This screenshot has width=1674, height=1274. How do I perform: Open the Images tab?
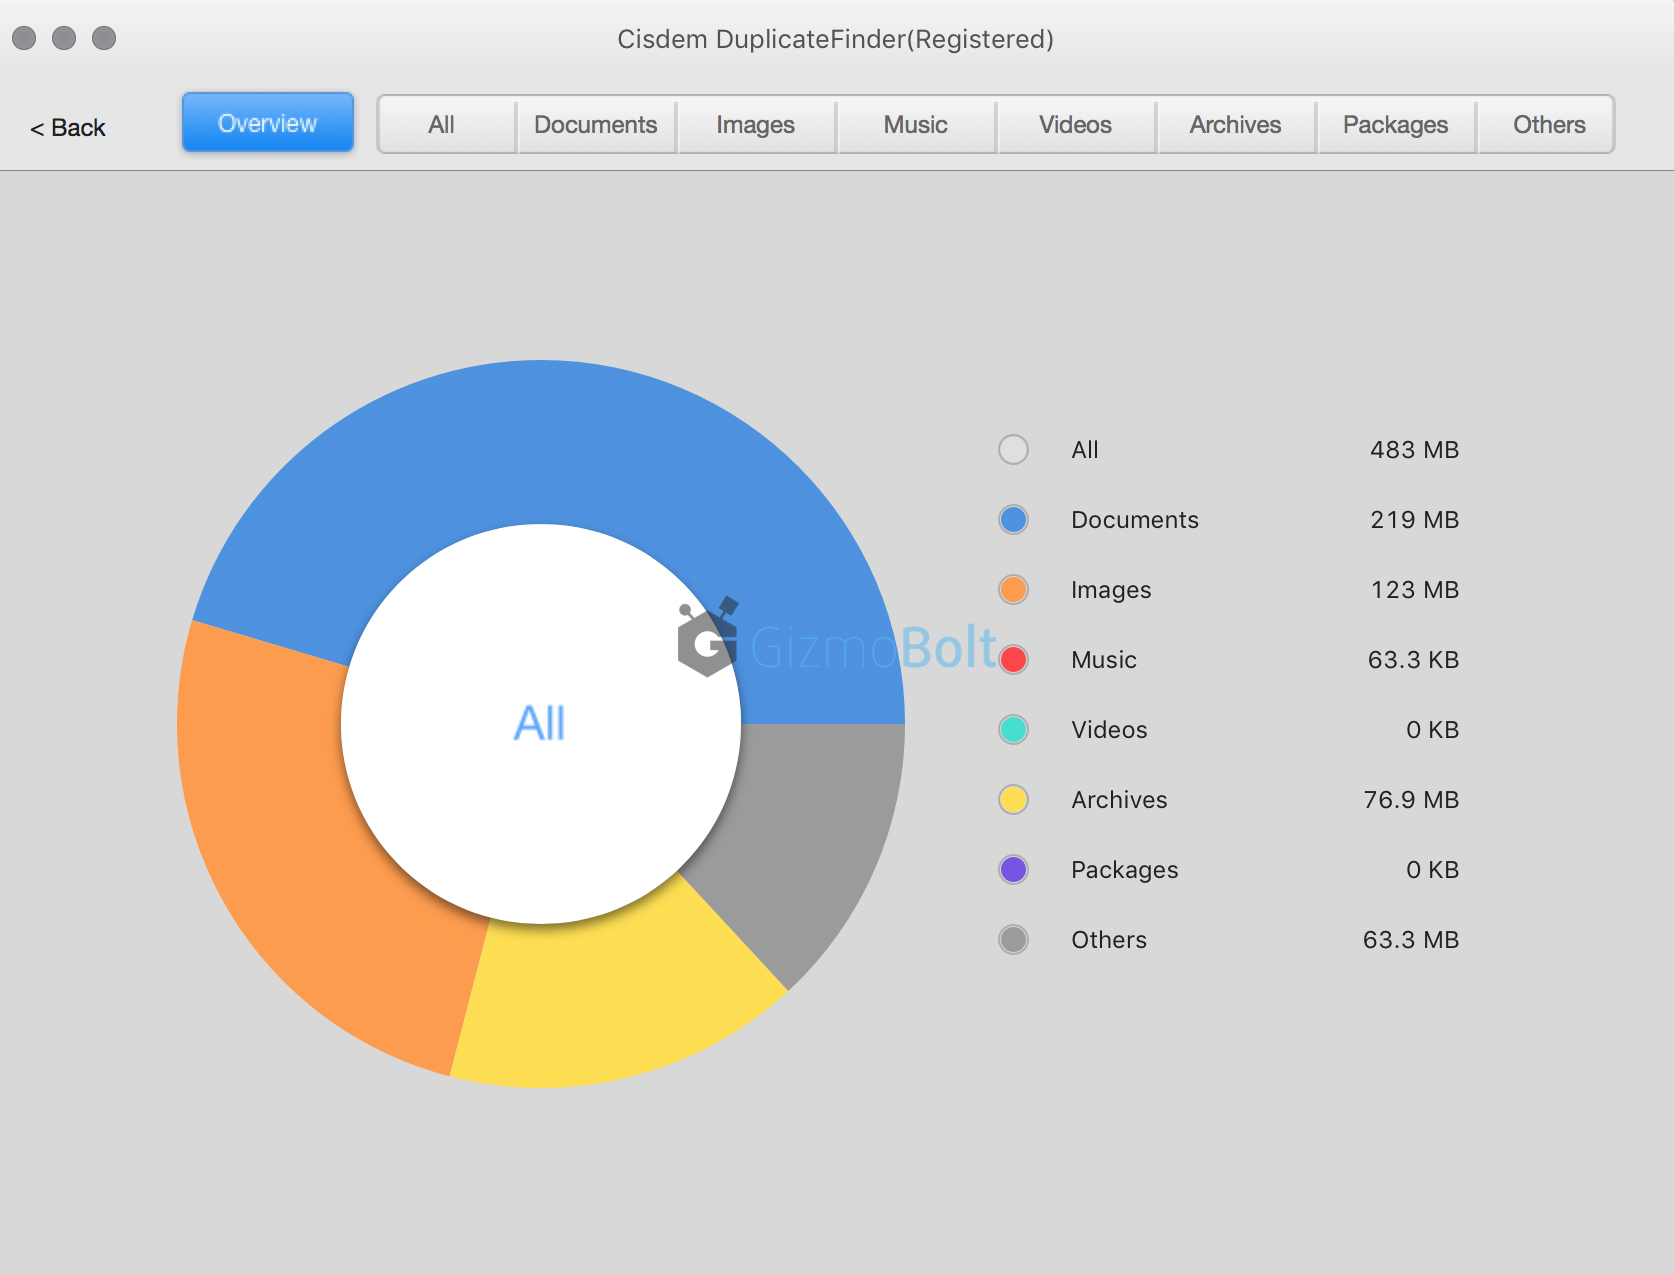756,125
